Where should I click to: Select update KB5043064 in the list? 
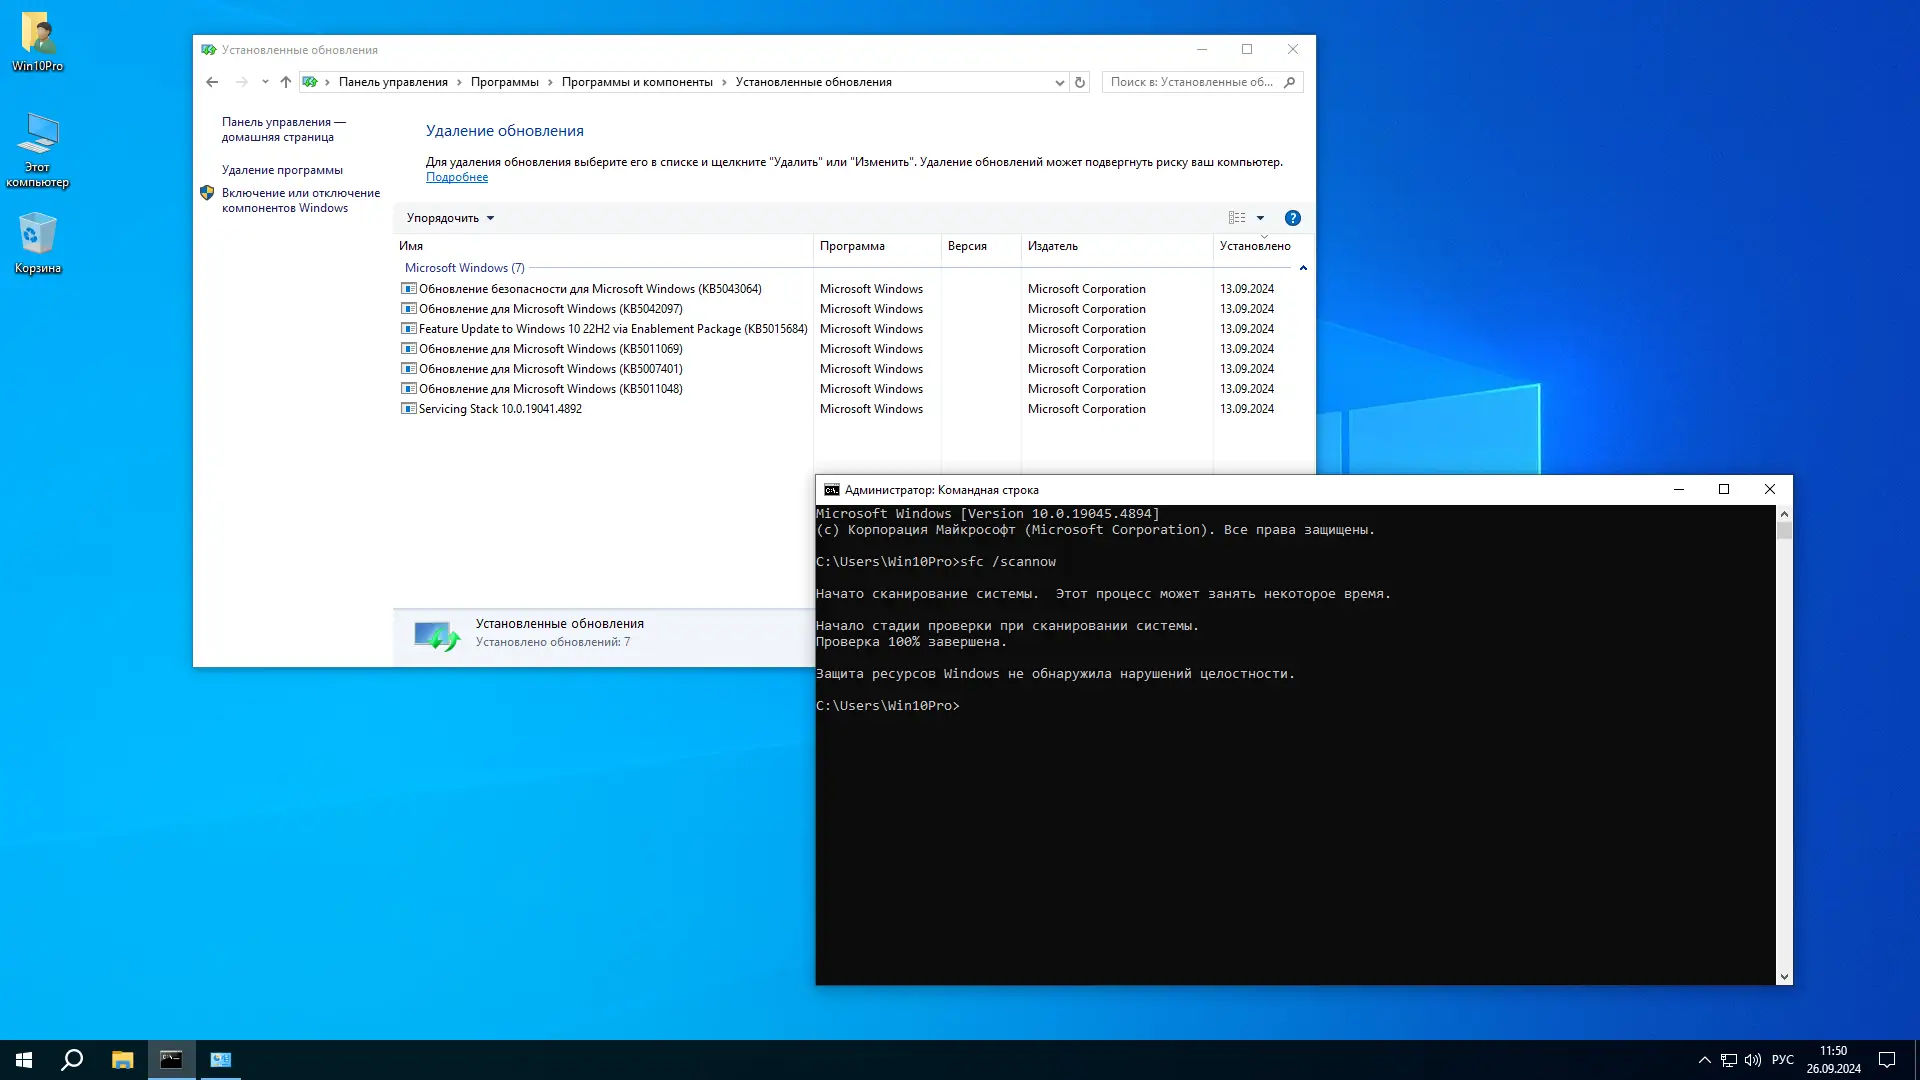click(590, 289)
